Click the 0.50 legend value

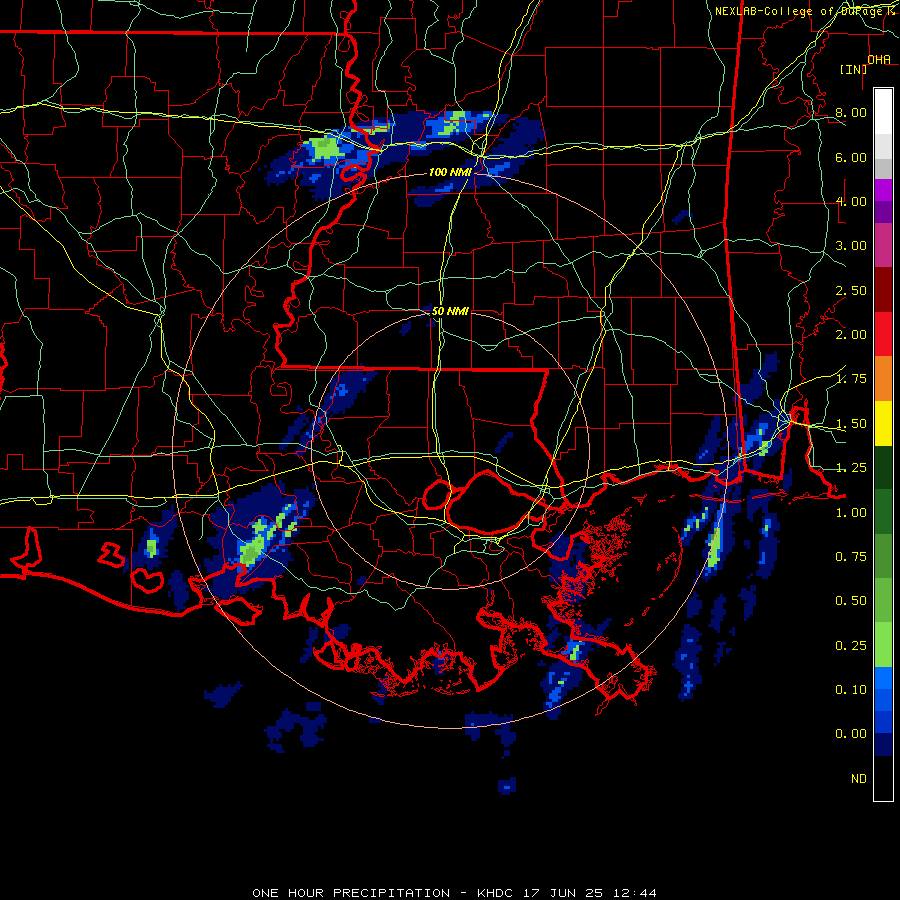tap(851, 601)
